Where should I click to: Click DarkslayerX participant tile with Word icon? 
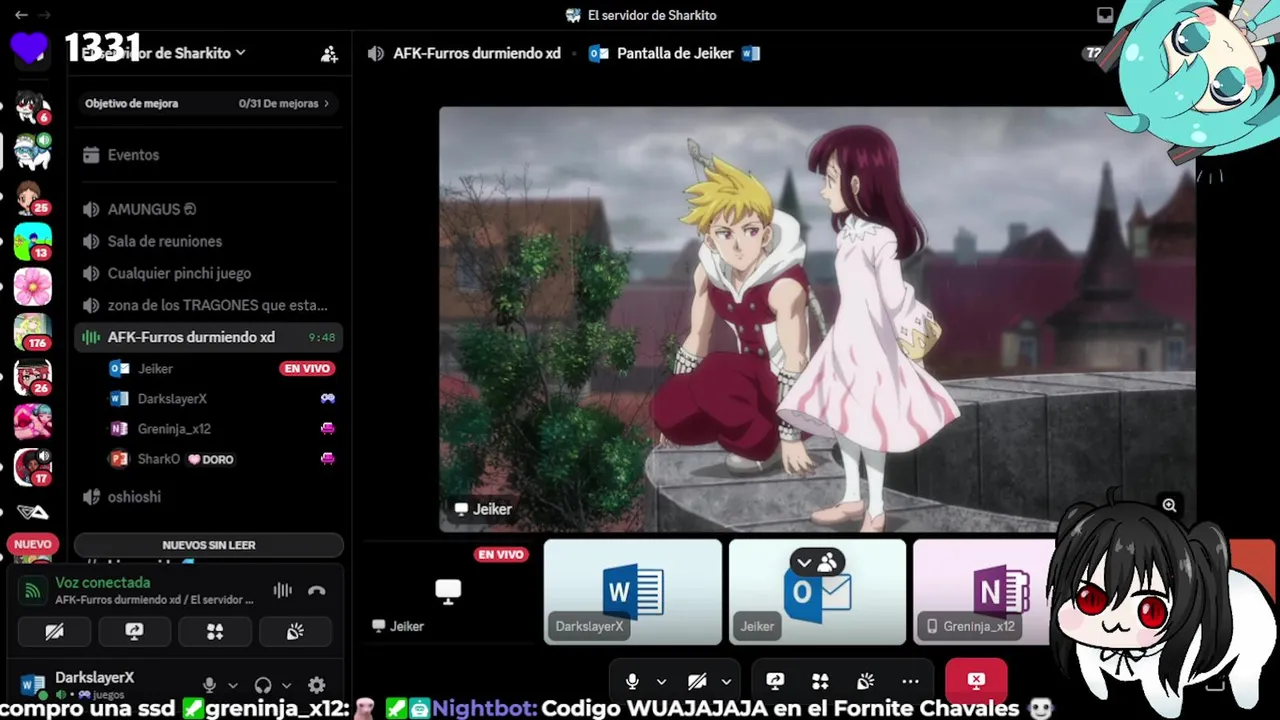(632, 592)
